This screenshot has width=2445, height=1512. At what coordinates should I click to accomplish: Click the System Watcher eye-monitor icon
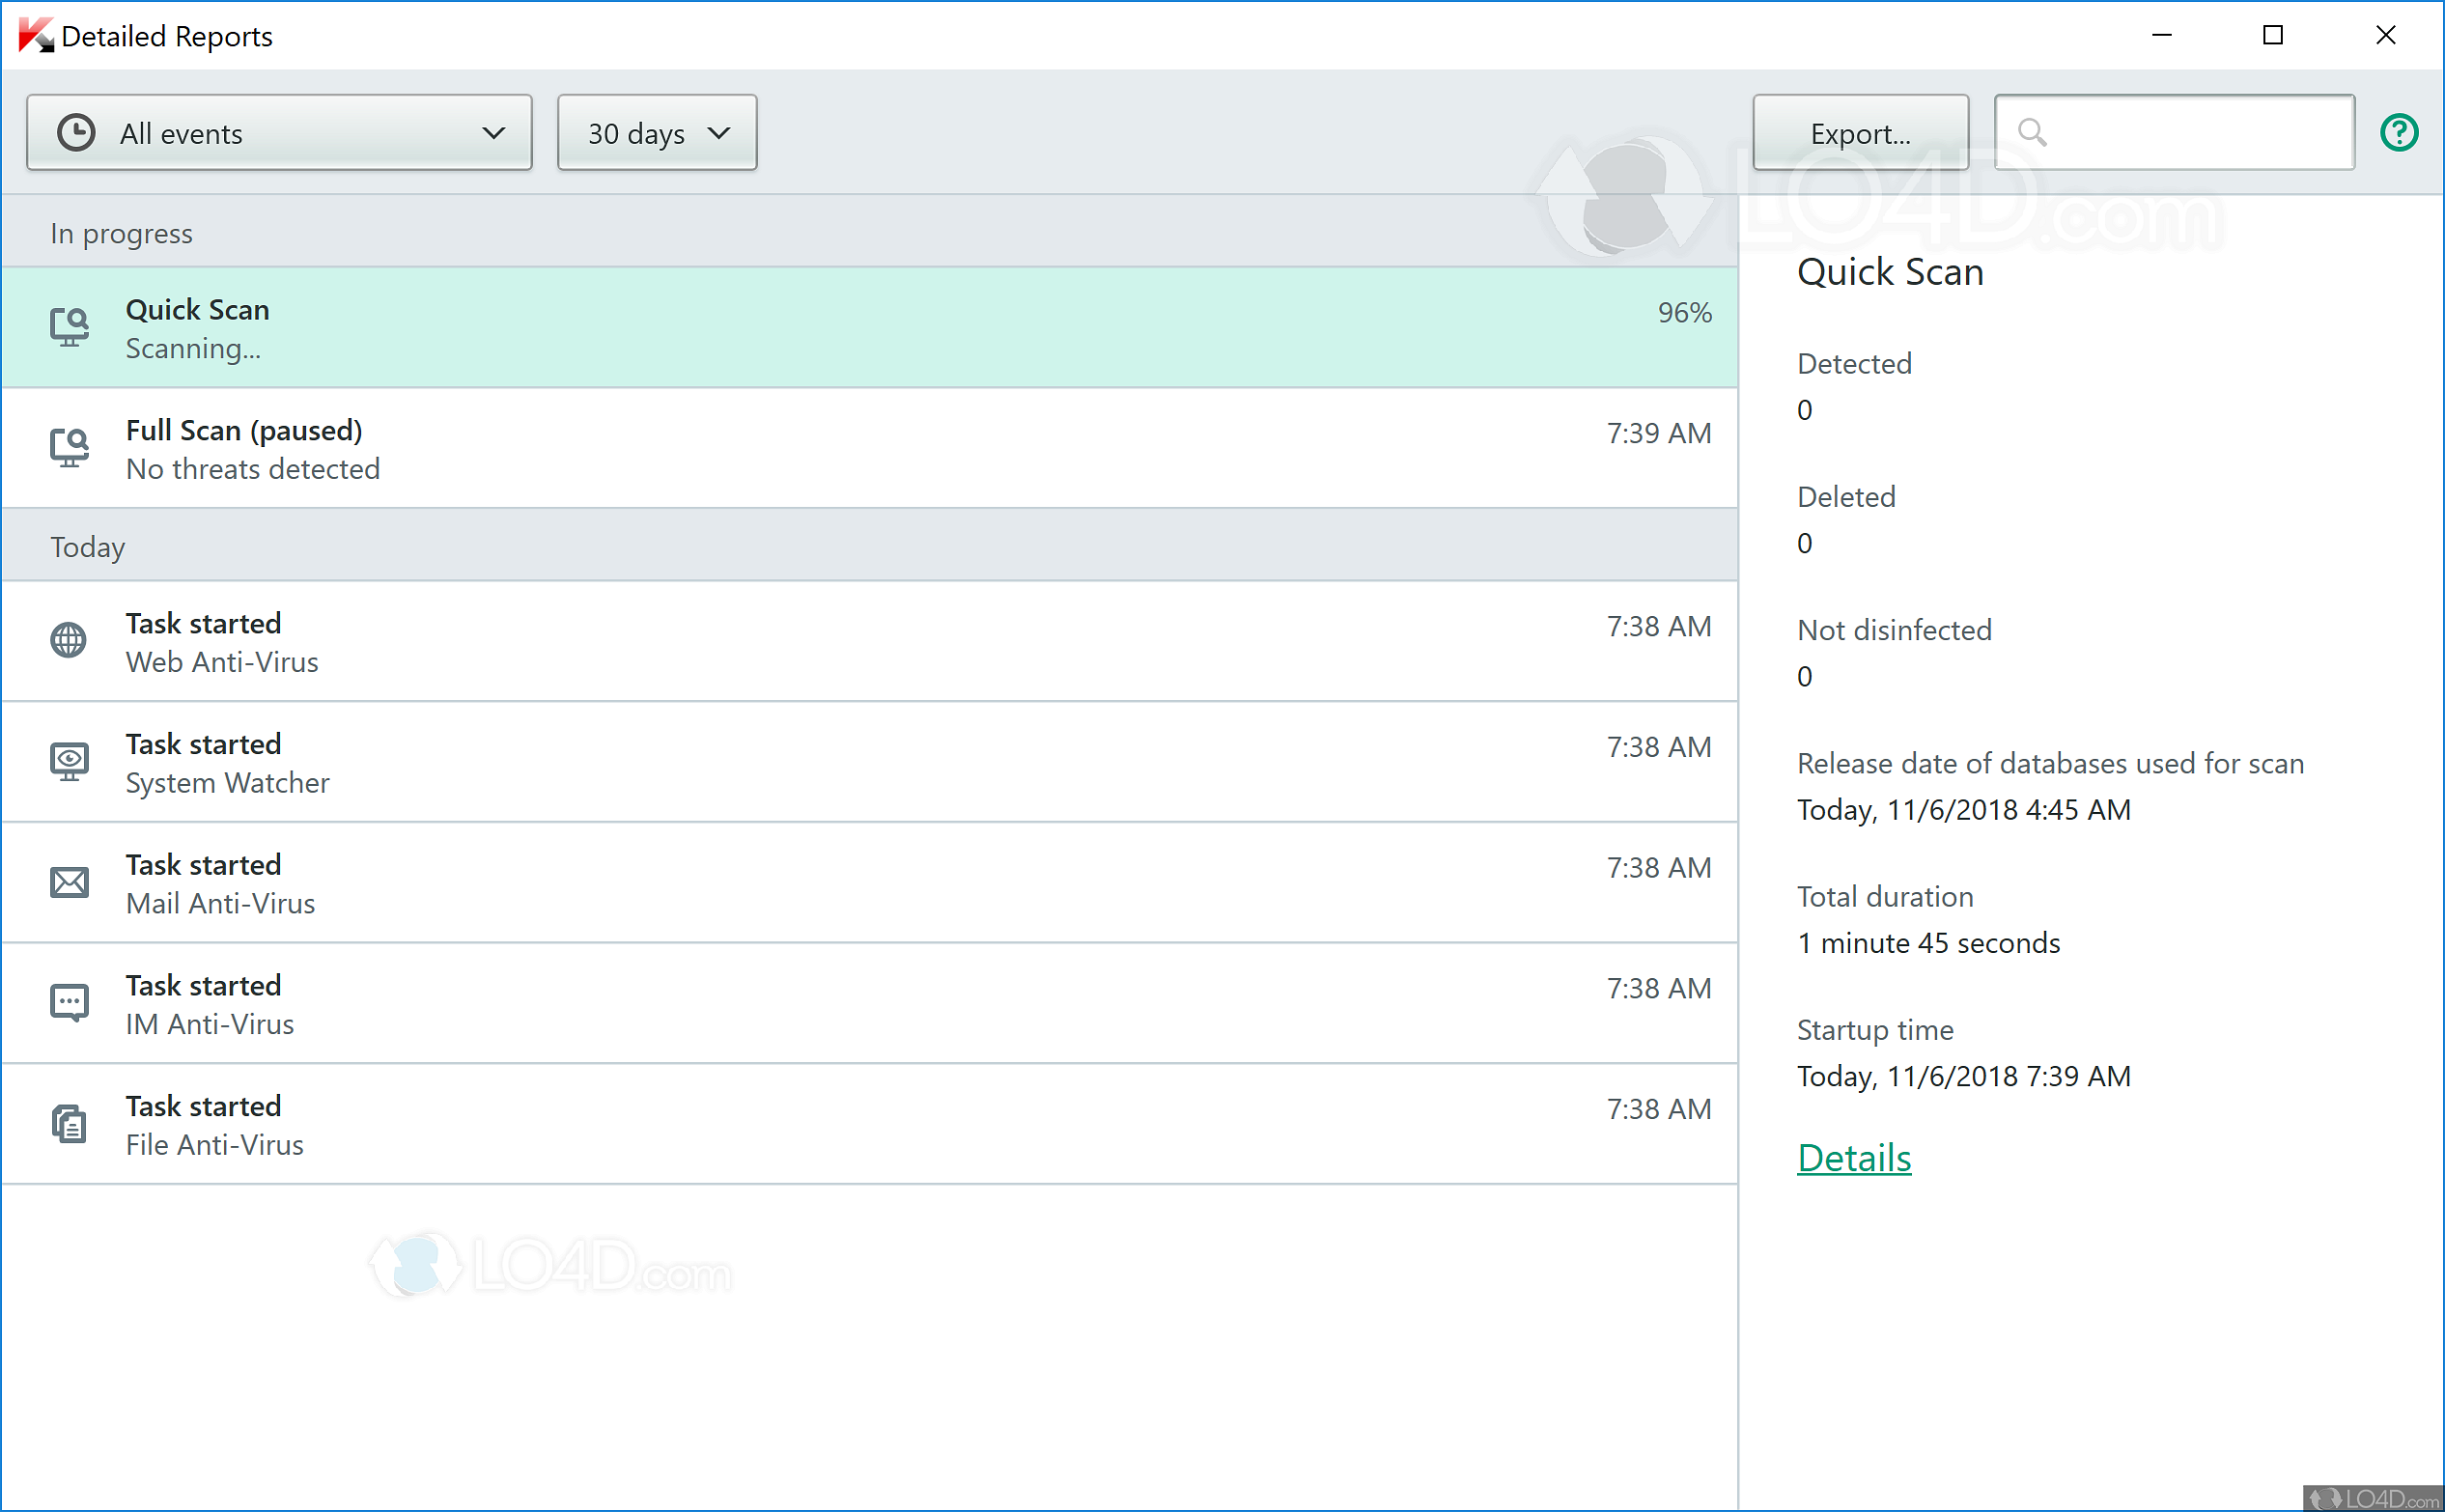[69, 762]
